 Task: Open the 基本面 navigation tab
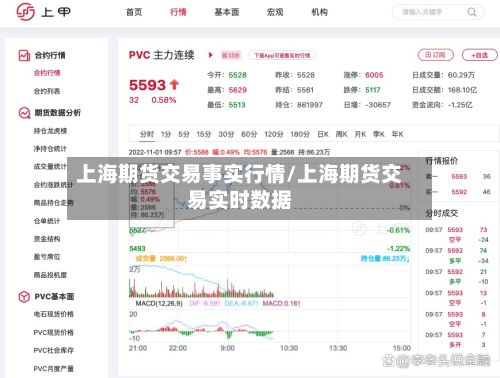[x=227, y=12]
